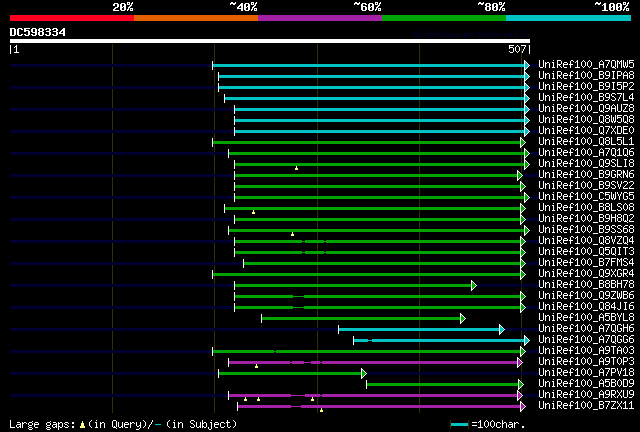Click the orange ~40% identity legend segment
640x432 pixels.
click(196, 18)
